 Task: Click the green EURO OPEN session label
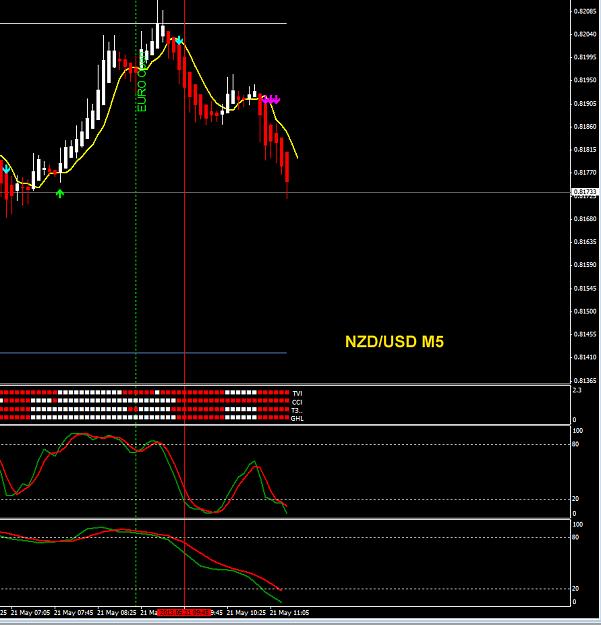tap(141, 81)
